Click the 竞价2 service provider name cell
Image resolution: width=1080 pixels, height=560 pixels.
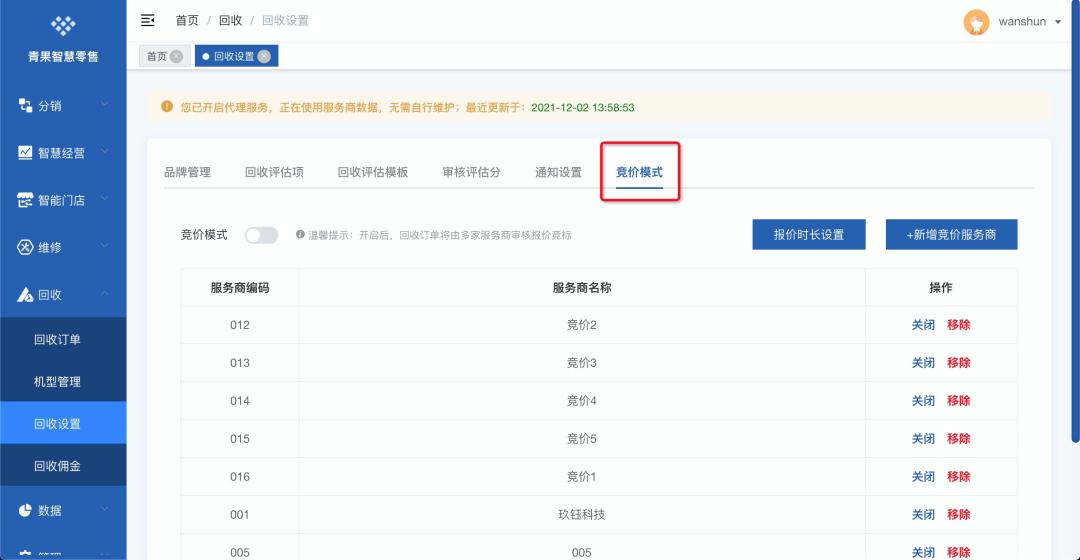582,325
